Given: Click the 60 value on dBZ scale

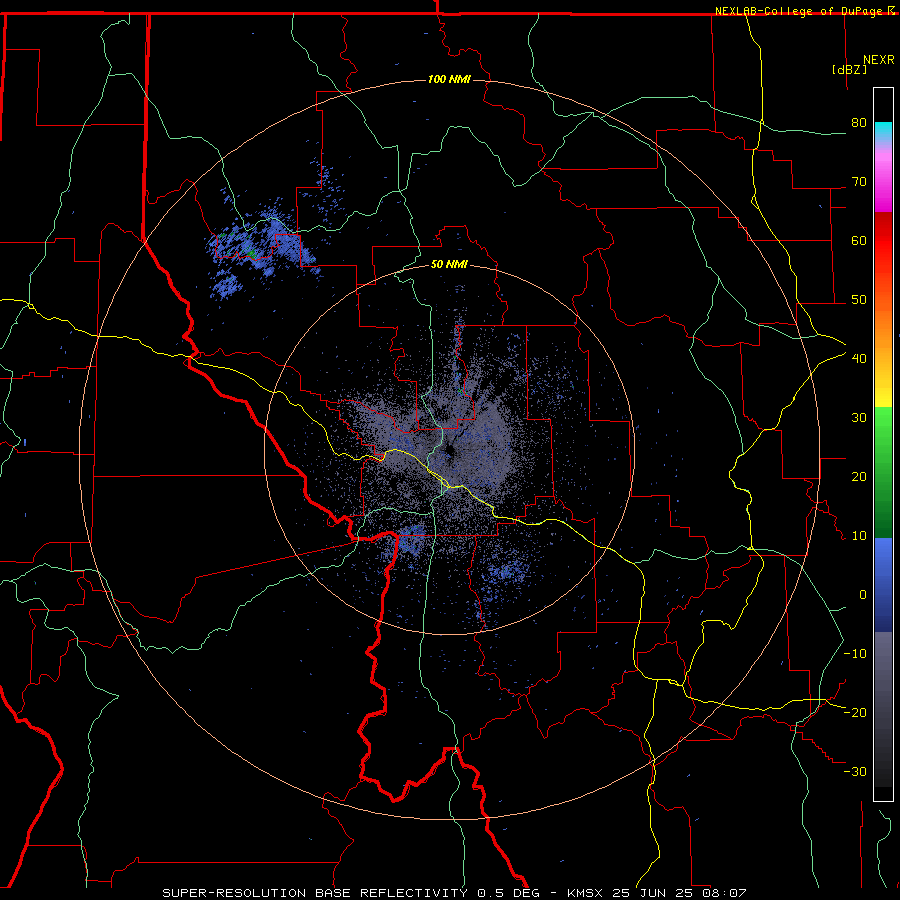Looking at the screenshot, I should click(x=859, y=240).
